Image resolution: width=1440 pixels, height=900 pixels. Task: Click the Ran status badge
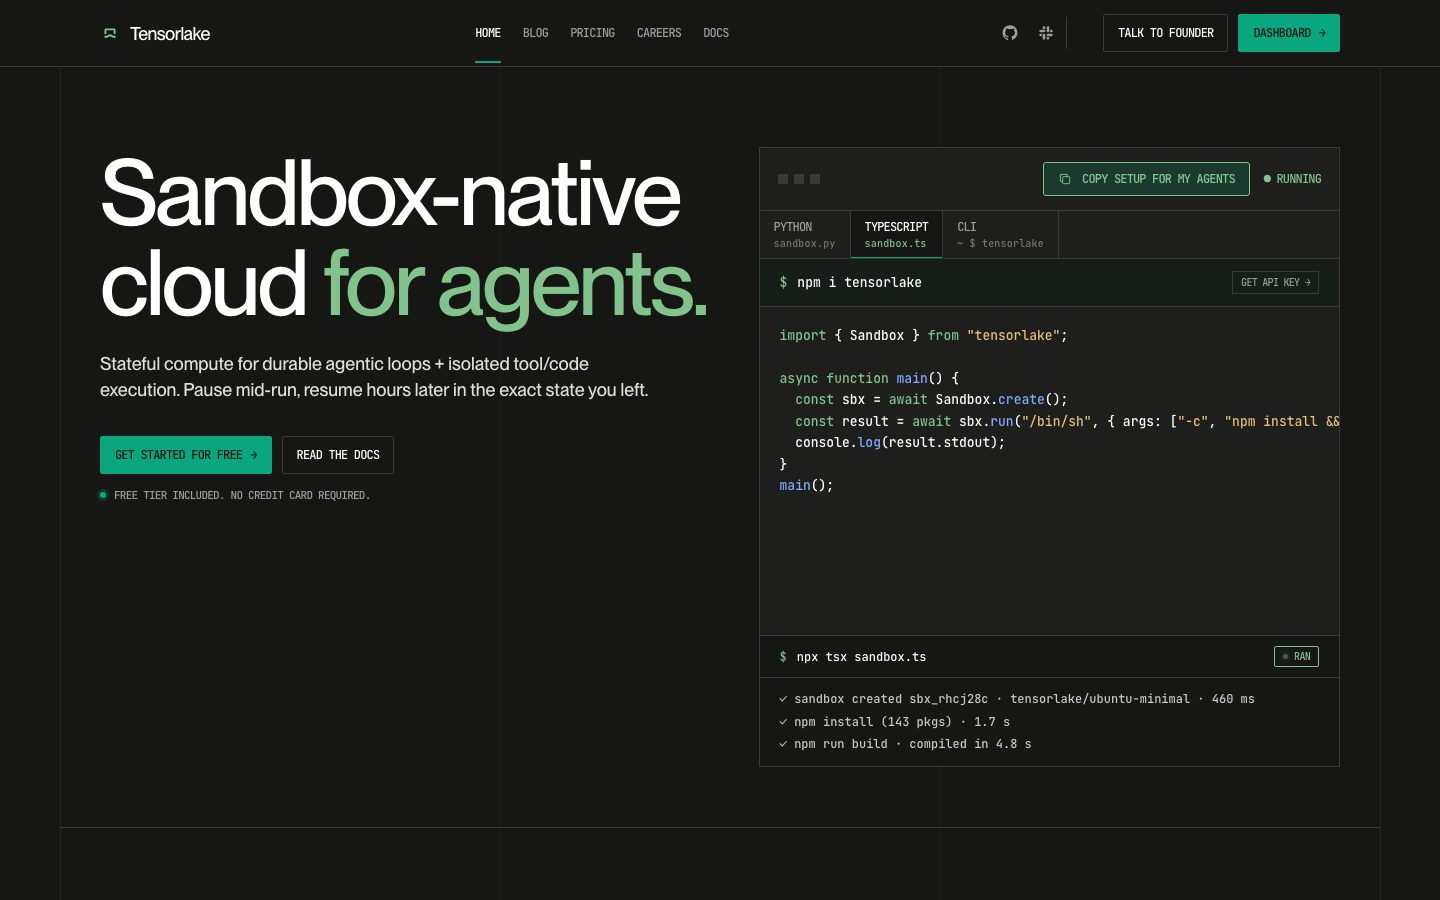click(1296, 657)
